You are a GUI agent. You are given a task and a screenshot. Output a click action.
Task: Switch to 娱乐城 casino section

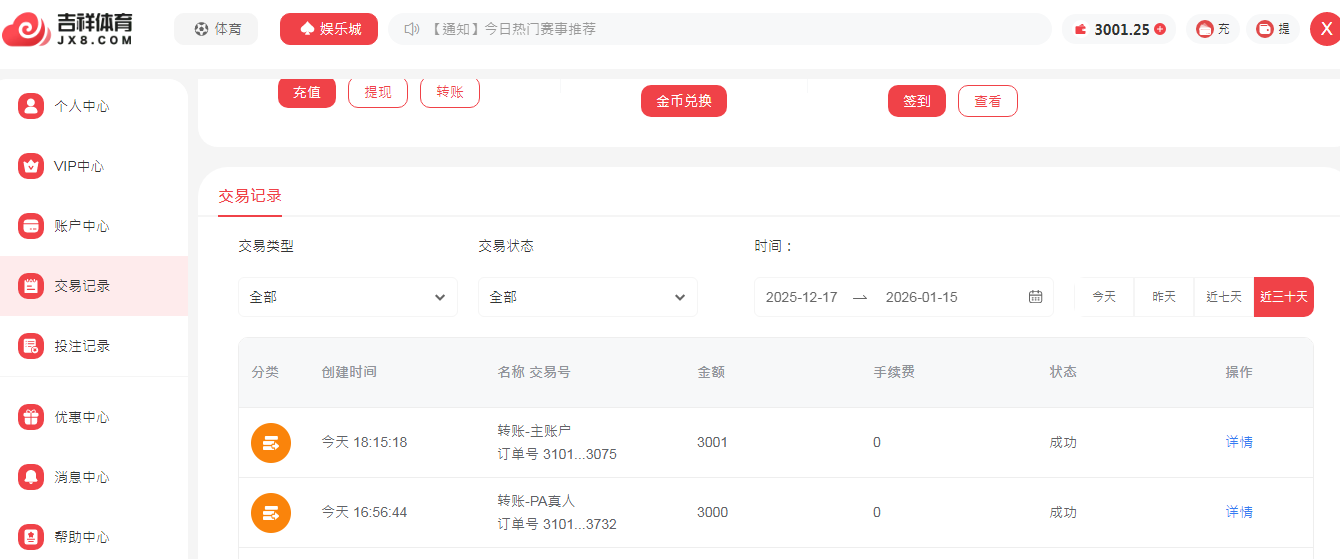[328, 29]
